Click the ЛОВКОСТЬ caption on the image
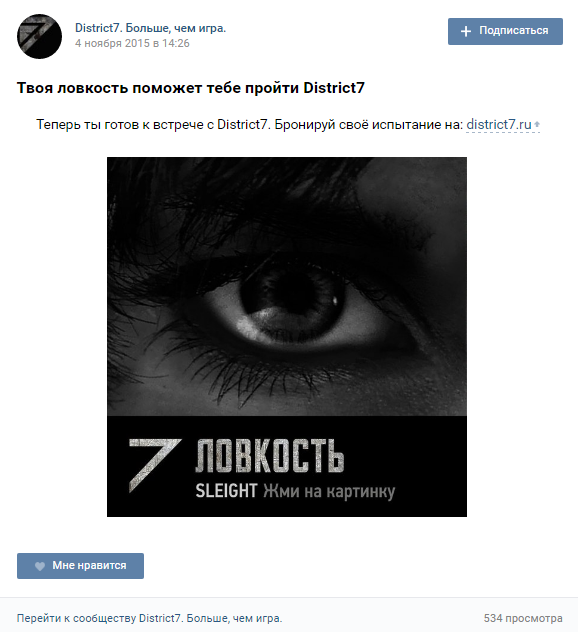Image resolution: width=578 pixels, height=632 pixels. click(x=269, y=455)
